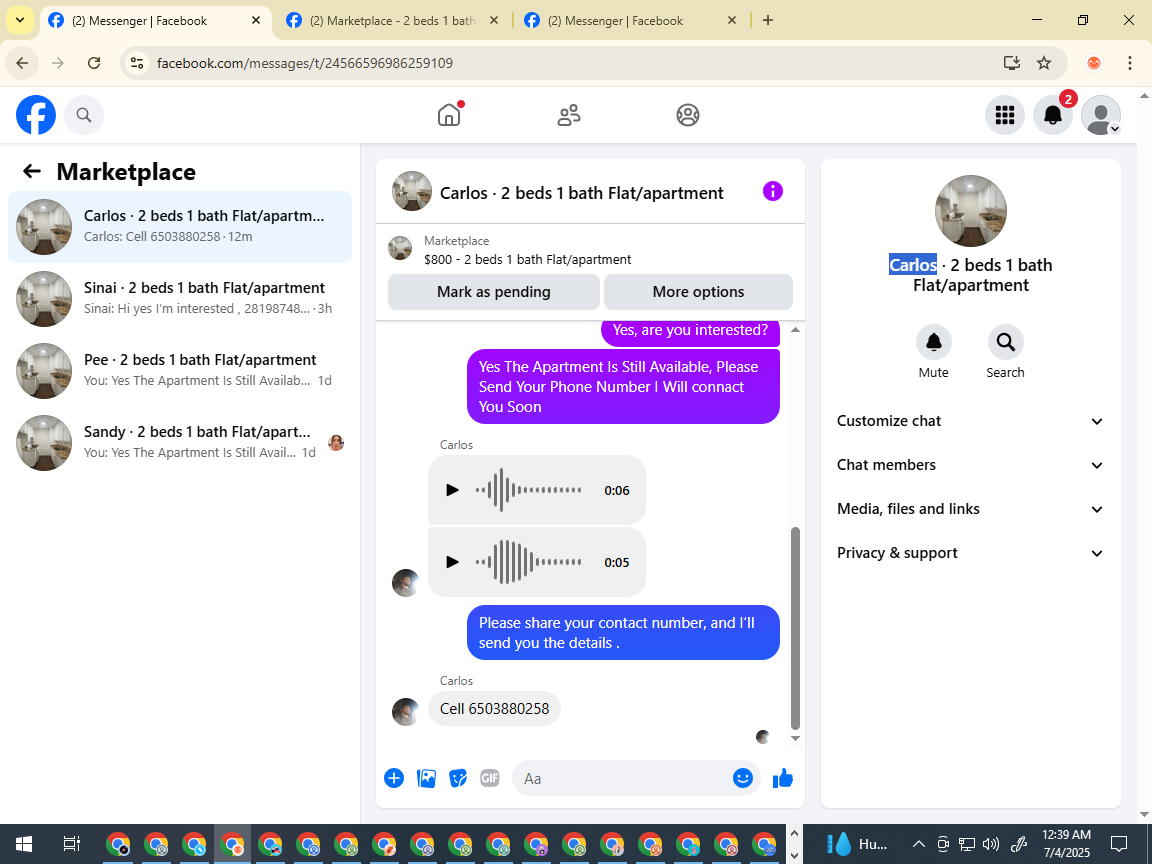Screen dimensions: 1152x864
Task: Expand the Privacy & support section
Action: (971, 553)
